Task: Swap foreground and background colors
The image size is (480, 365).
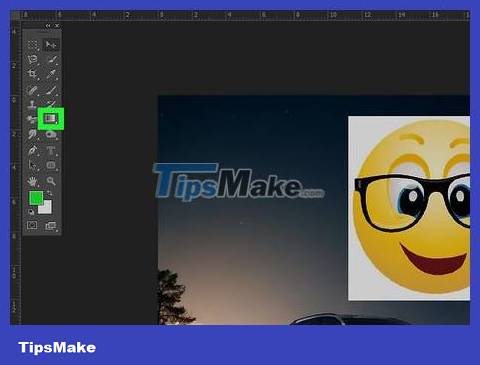Action: (50, 193)
